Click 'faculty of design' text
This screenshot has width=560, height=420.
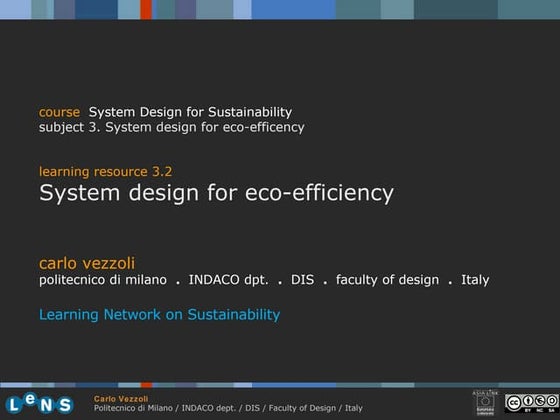[388, 280]
